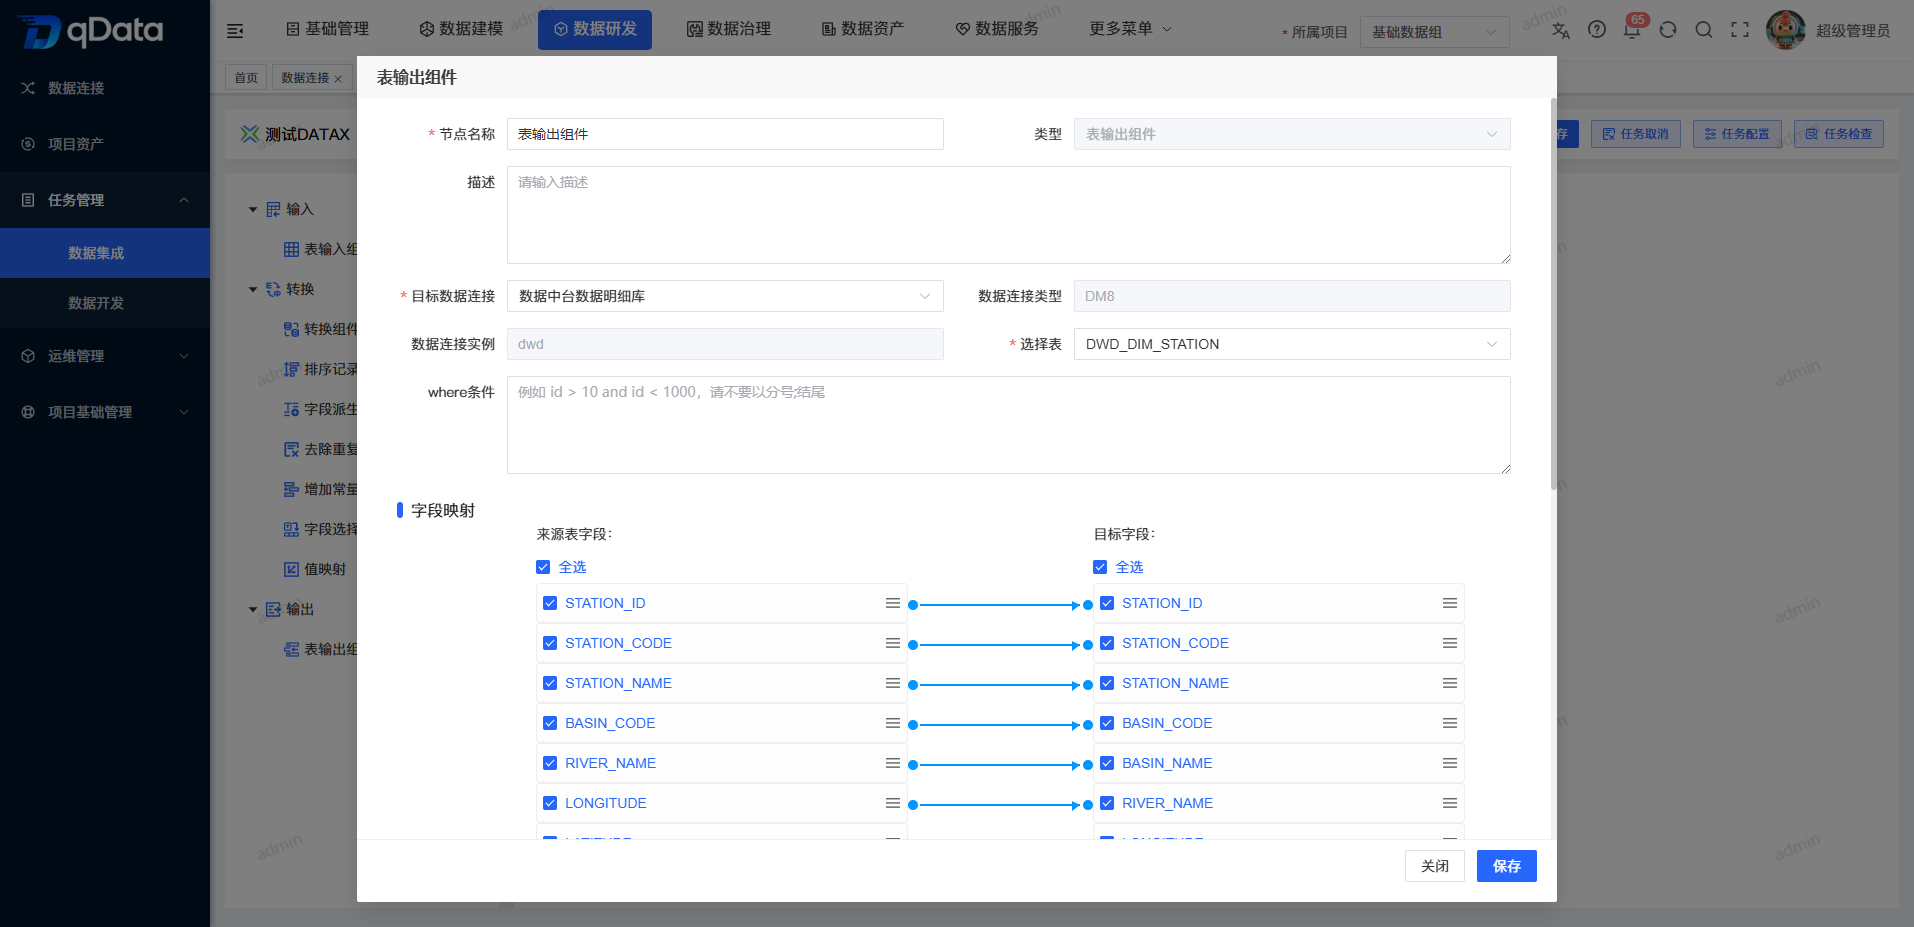Switch to 数据服务 top menu
Screen dimensions: 1914x927
[x=997, y=29]
